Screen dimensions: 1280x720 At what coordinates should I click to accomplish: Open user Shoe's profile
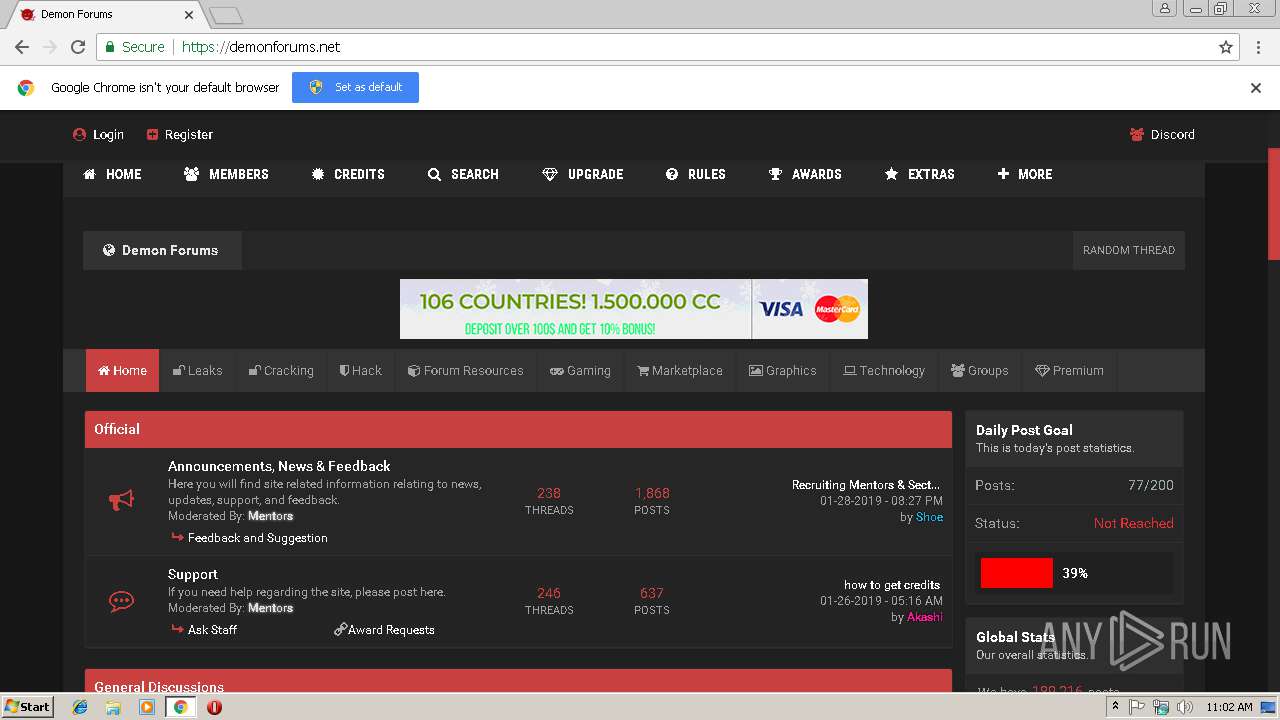929,517
